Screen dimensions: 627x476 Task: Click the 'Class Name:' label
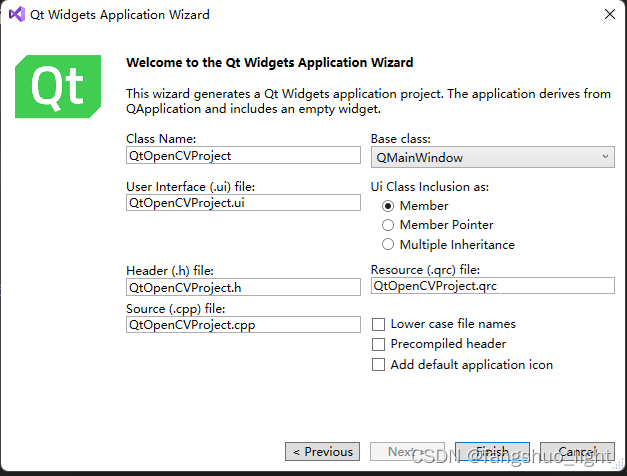point(161,139)
